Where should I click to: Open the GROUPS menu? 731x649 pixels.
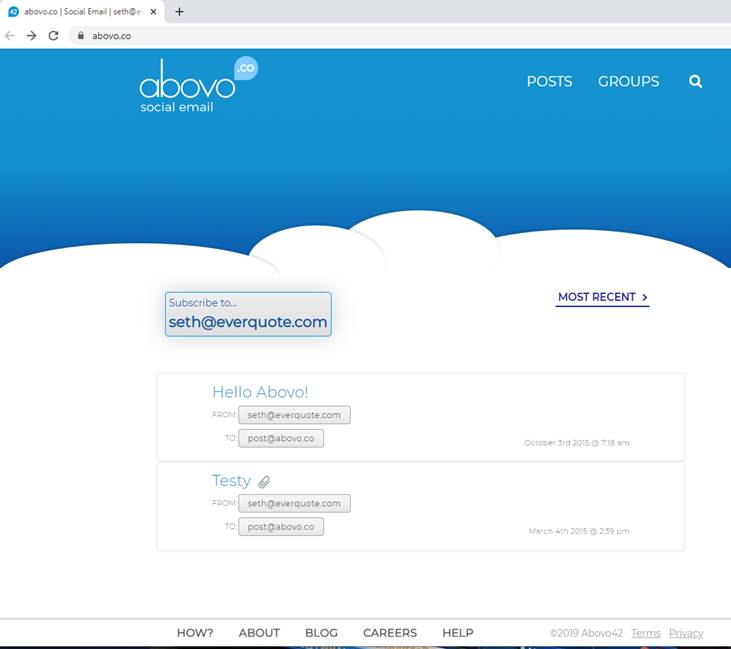[628, 81]
